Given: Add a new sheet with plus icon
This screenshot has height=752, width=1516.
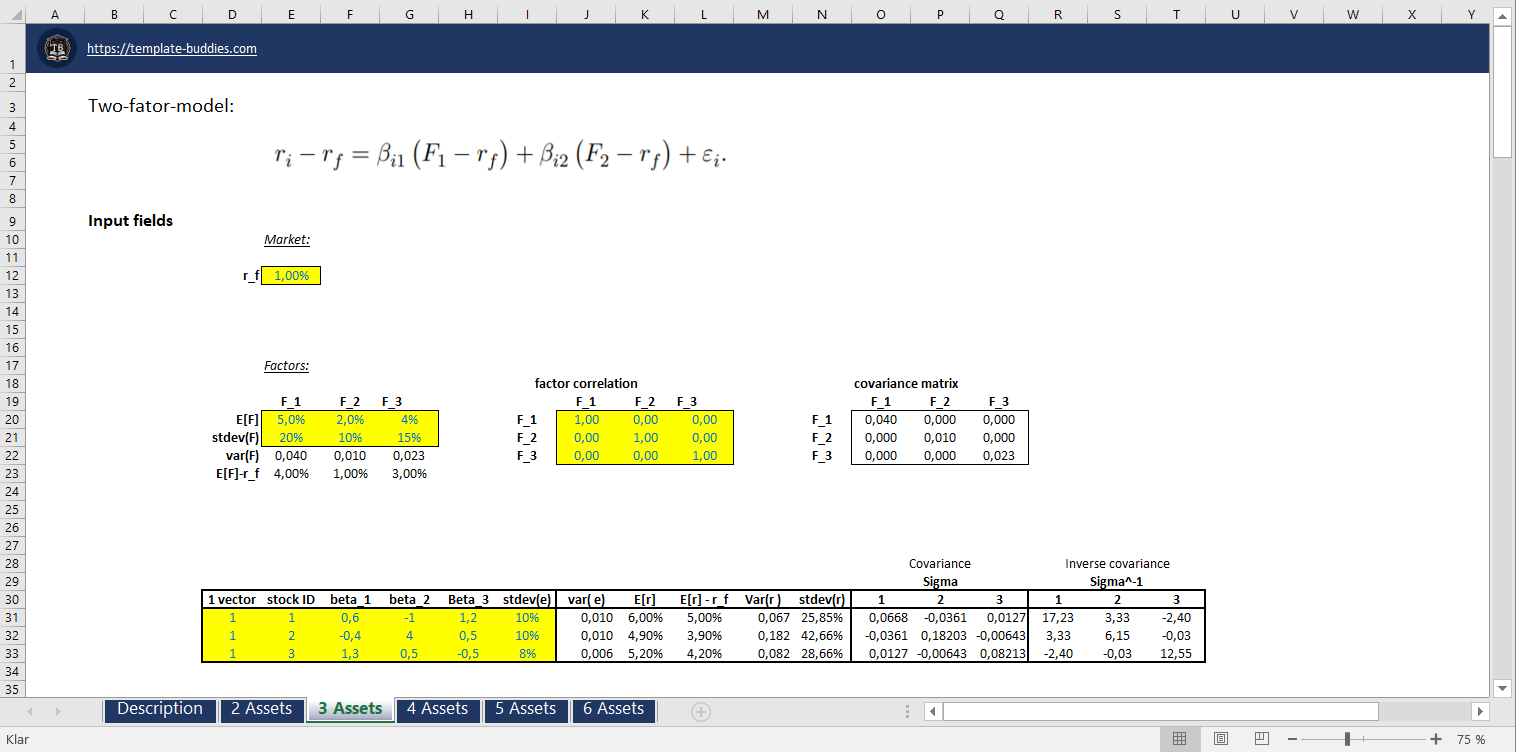Looking at the screenshot, I should point(701,711).
